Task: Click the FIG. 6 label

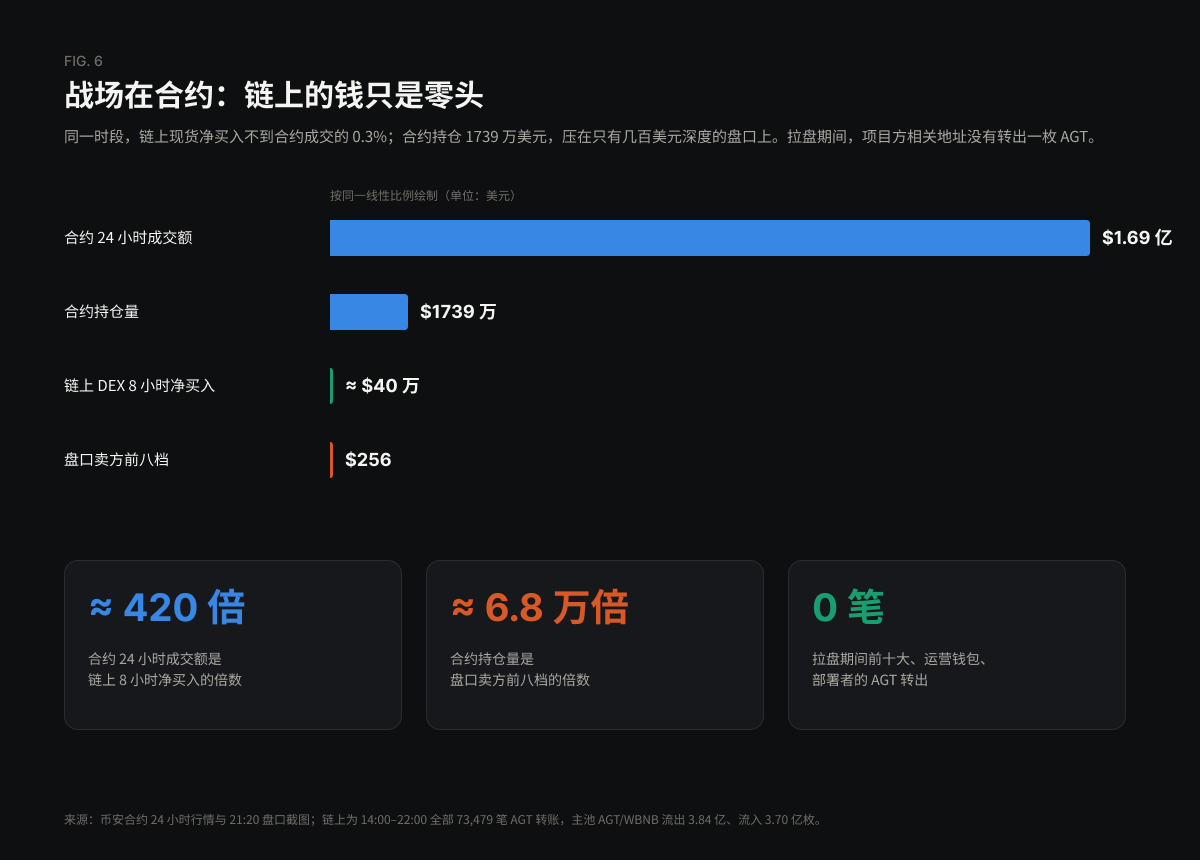Action: 83,61
